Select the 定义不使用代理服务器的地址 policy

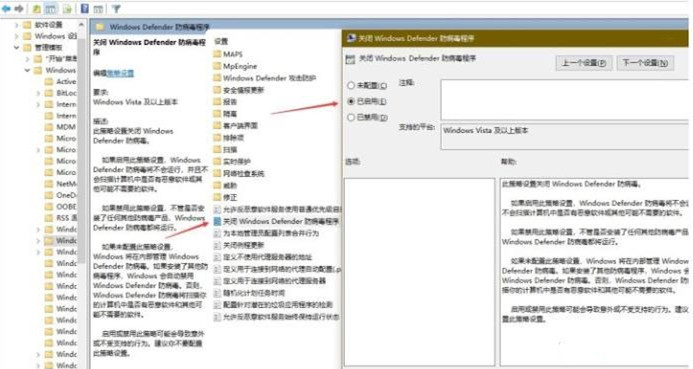point(263,257)
